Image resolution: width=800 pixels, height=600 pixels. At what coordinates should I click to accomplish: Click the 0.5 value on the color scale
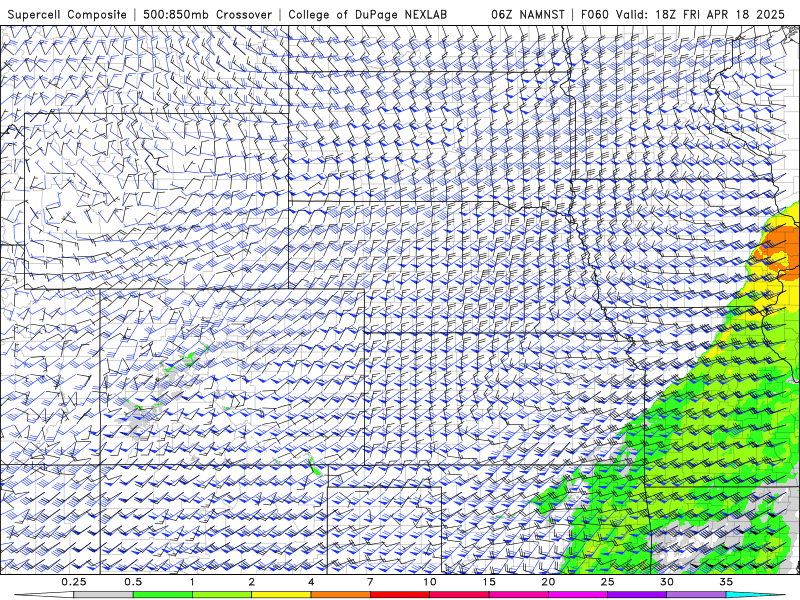[133, 582]
